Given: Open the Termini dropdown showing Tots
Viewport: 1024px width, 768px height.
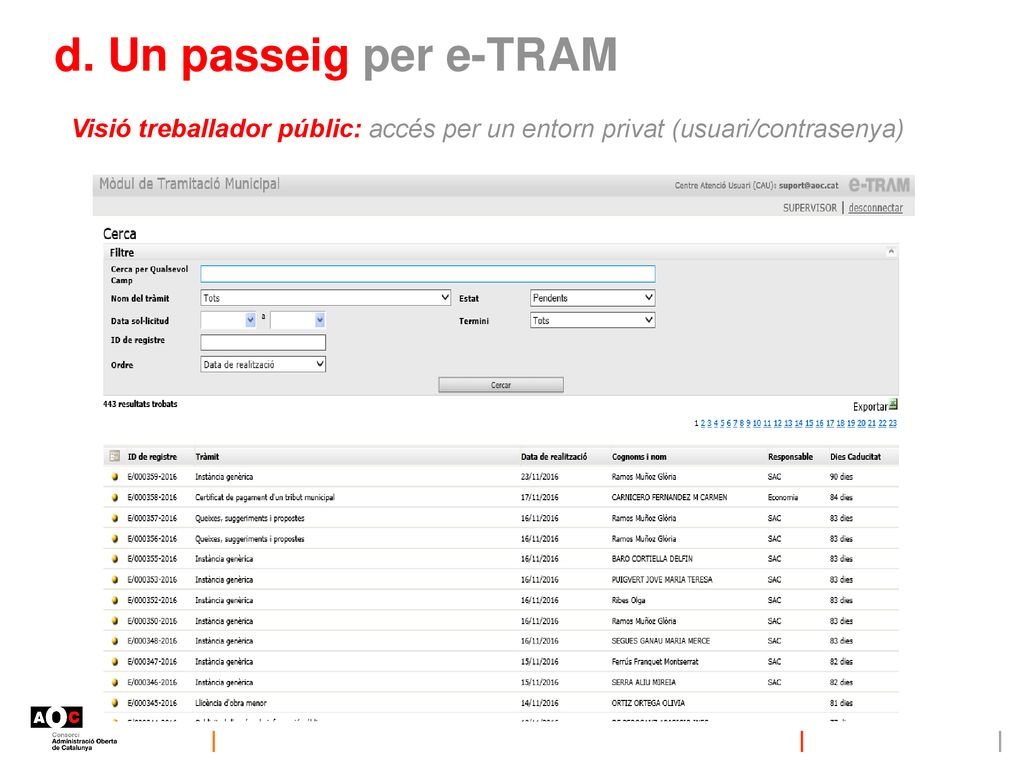Looking at the screenshot, I should 592,320.
